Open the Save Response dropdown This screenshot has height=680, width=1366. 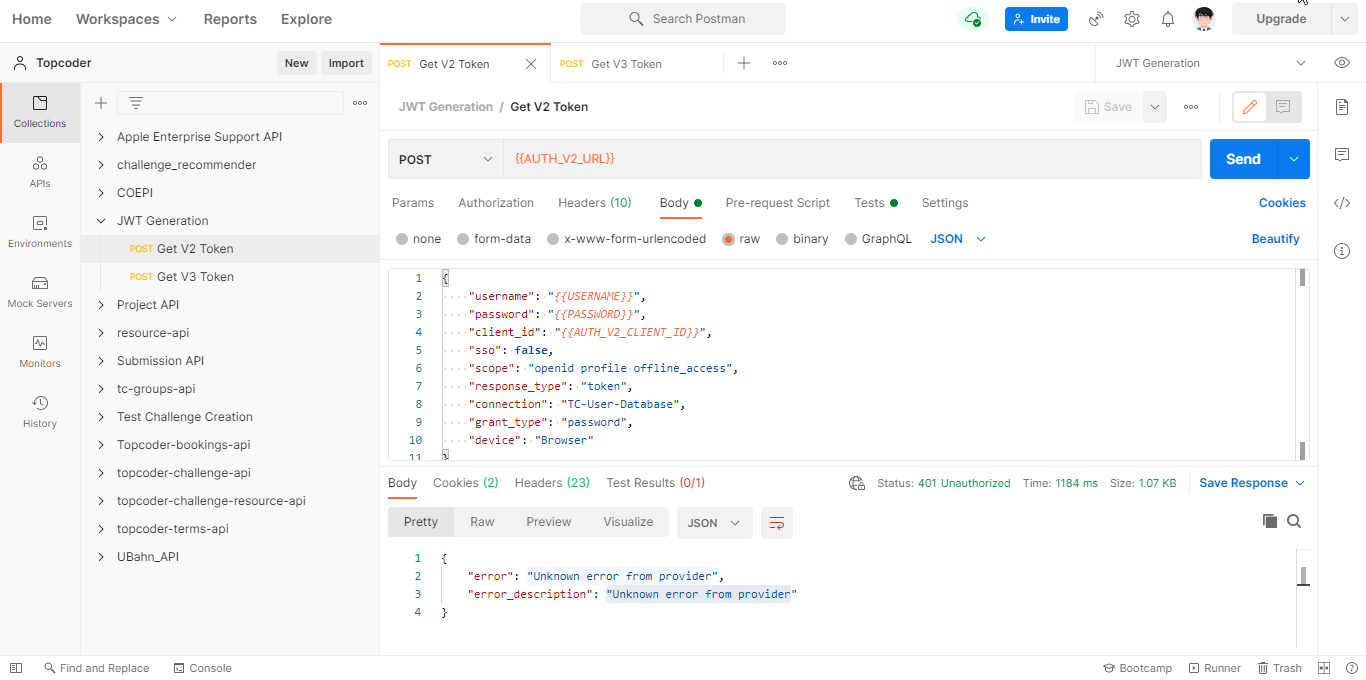tap(1252, 483)
